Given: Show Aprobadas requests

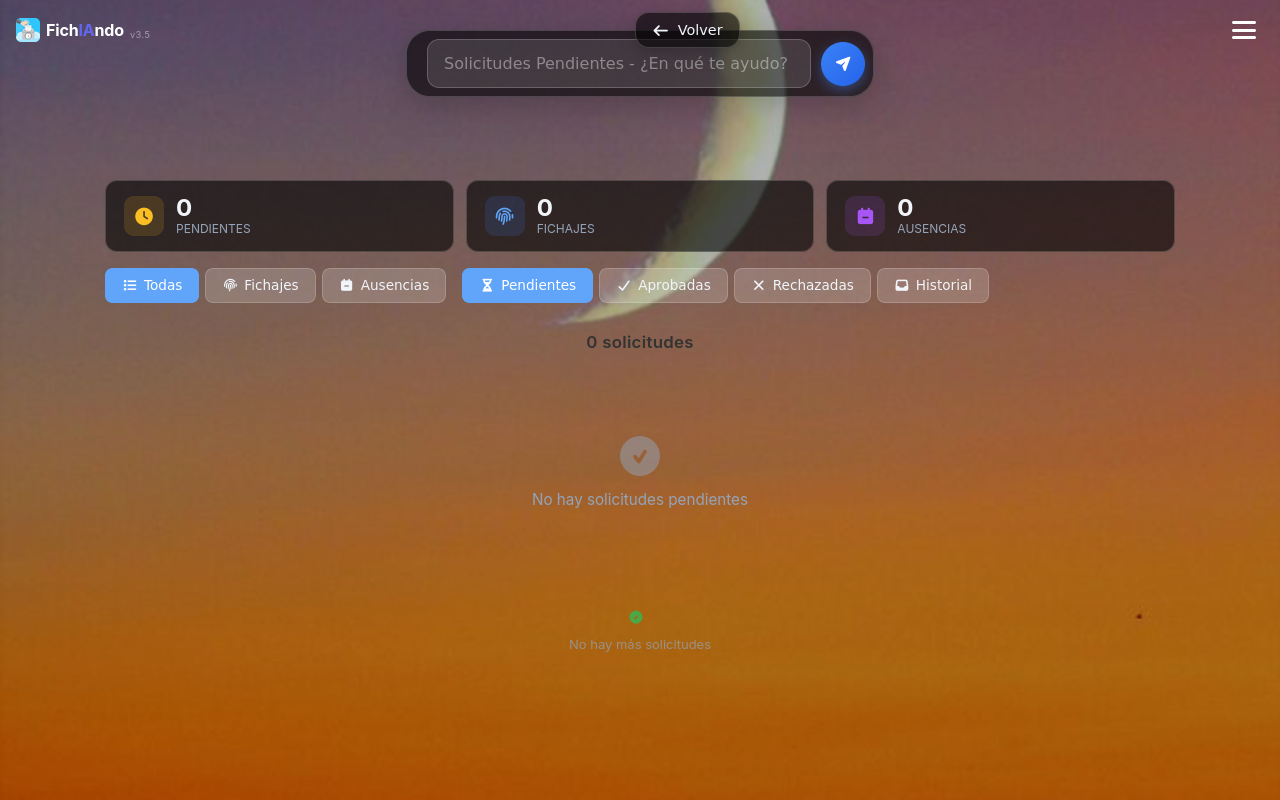Looking at the screenshot, I should pos(663,285).
